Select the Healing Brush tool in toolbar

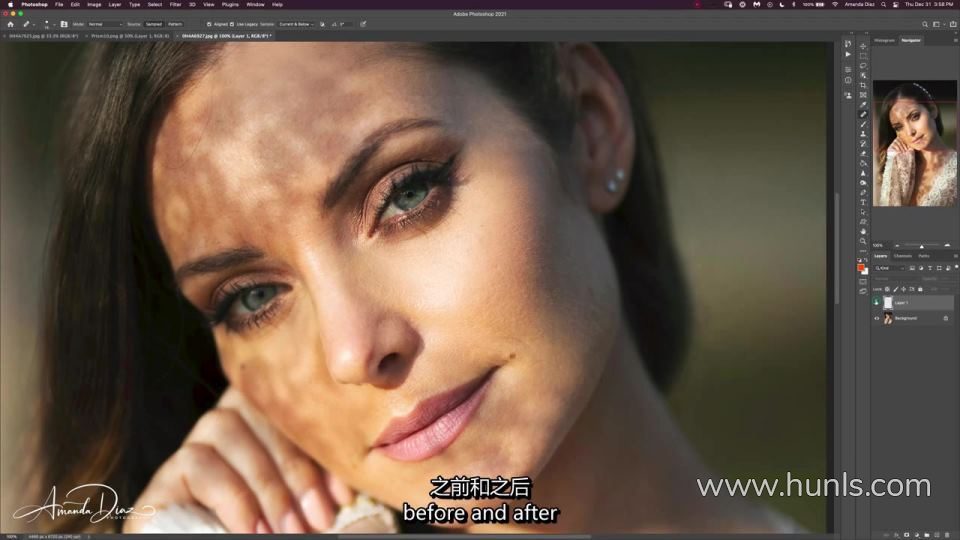coord(863,114)
